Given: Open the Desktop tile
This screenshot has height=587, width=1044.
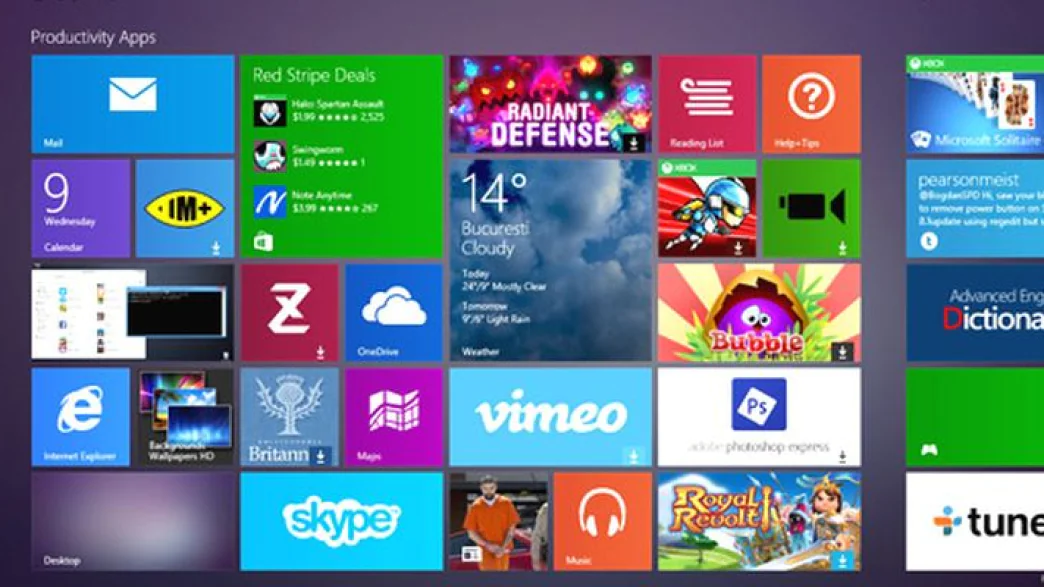Looking at the screenshot, I should (x=132, y=521).
